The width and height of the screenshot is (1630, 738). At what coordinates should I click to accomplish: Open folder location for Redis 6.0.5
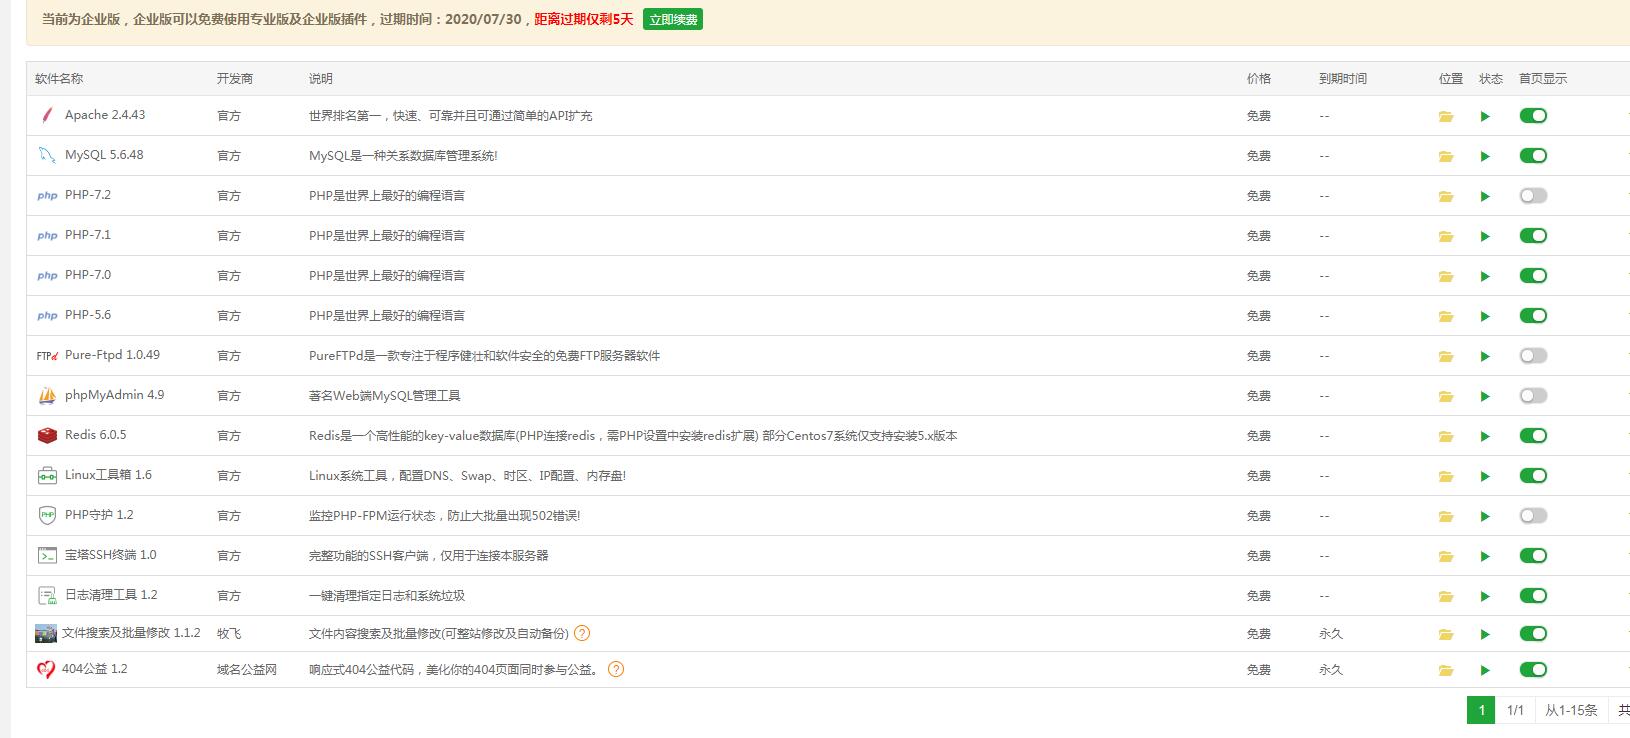(x=1445, y=436)
